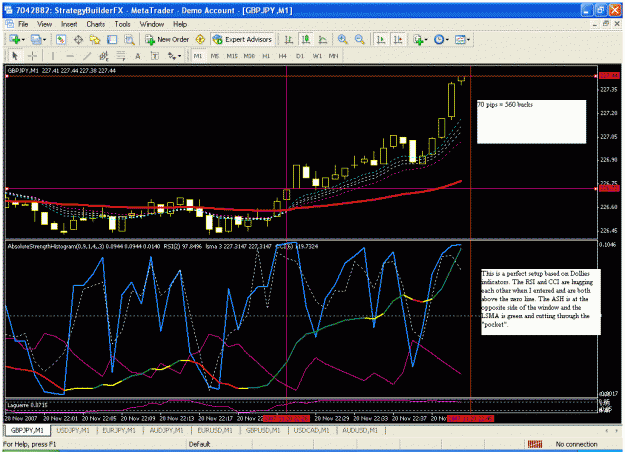Open the Market Watch window icon

click(61, 39)
